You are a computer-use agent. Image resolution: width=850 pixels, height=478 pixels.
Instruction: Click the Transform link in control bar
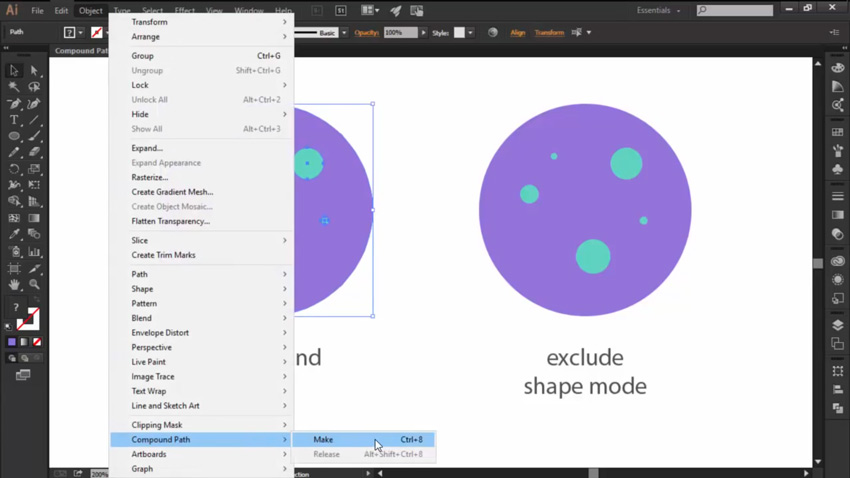pos(549,33)
